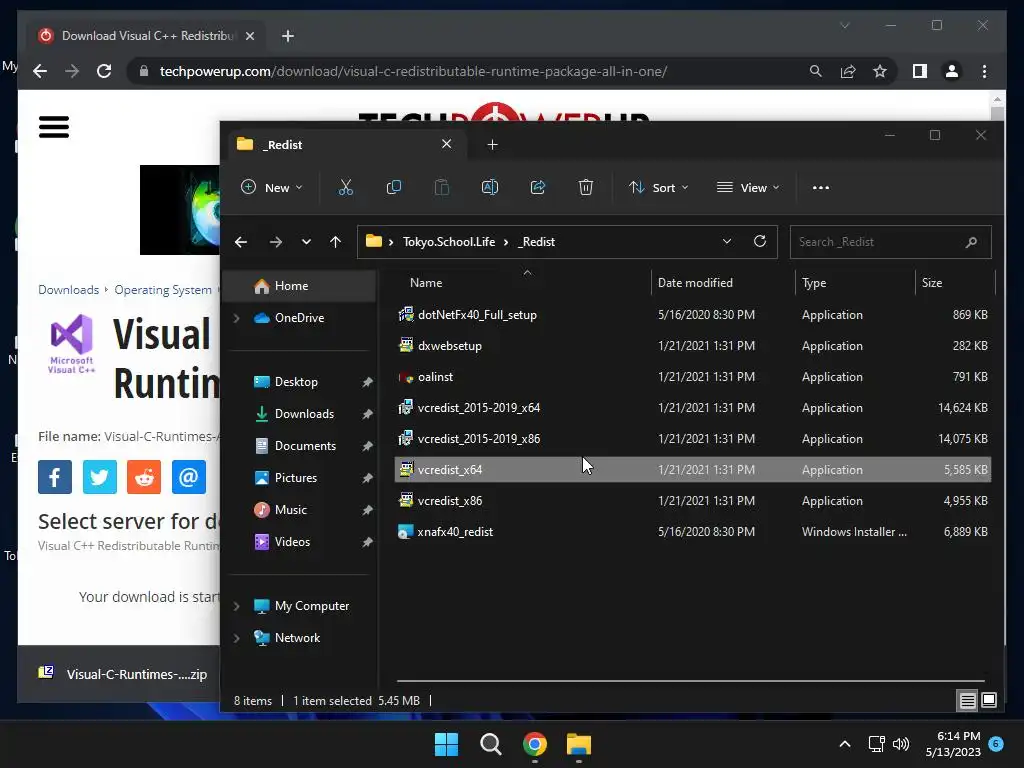Open the Sort dropdown menu

click(x=658, y=187)
